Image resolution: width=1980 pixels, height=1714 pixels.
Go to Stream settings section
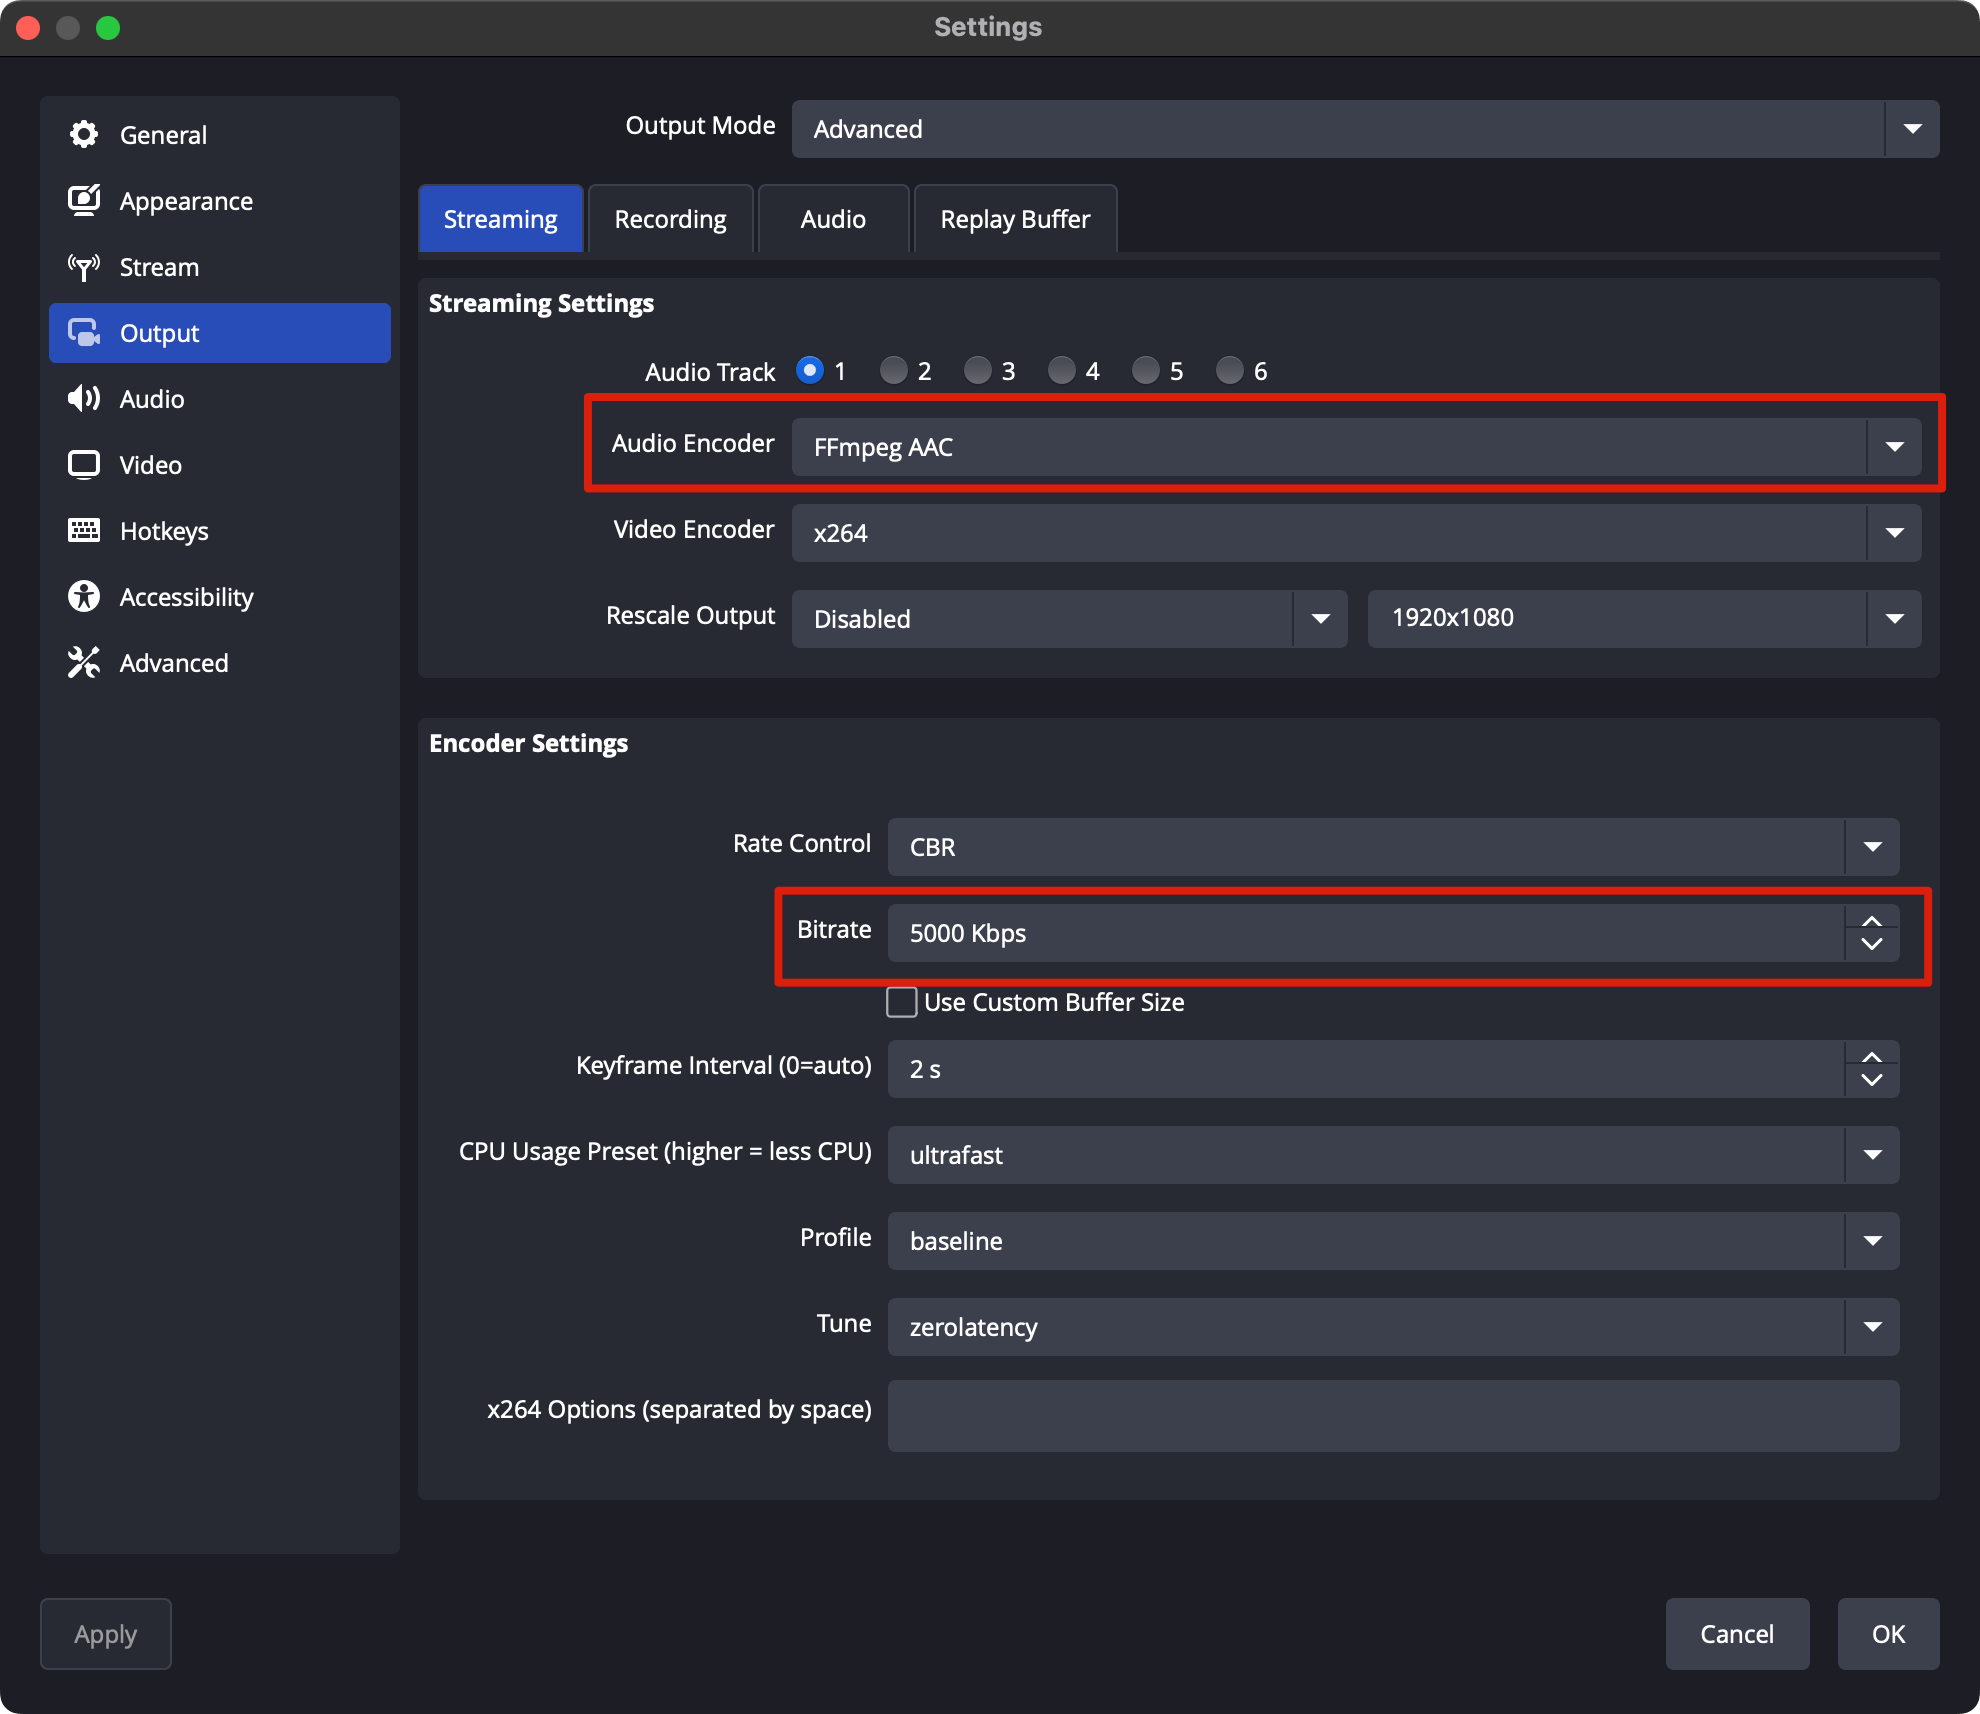click(220, 266)
